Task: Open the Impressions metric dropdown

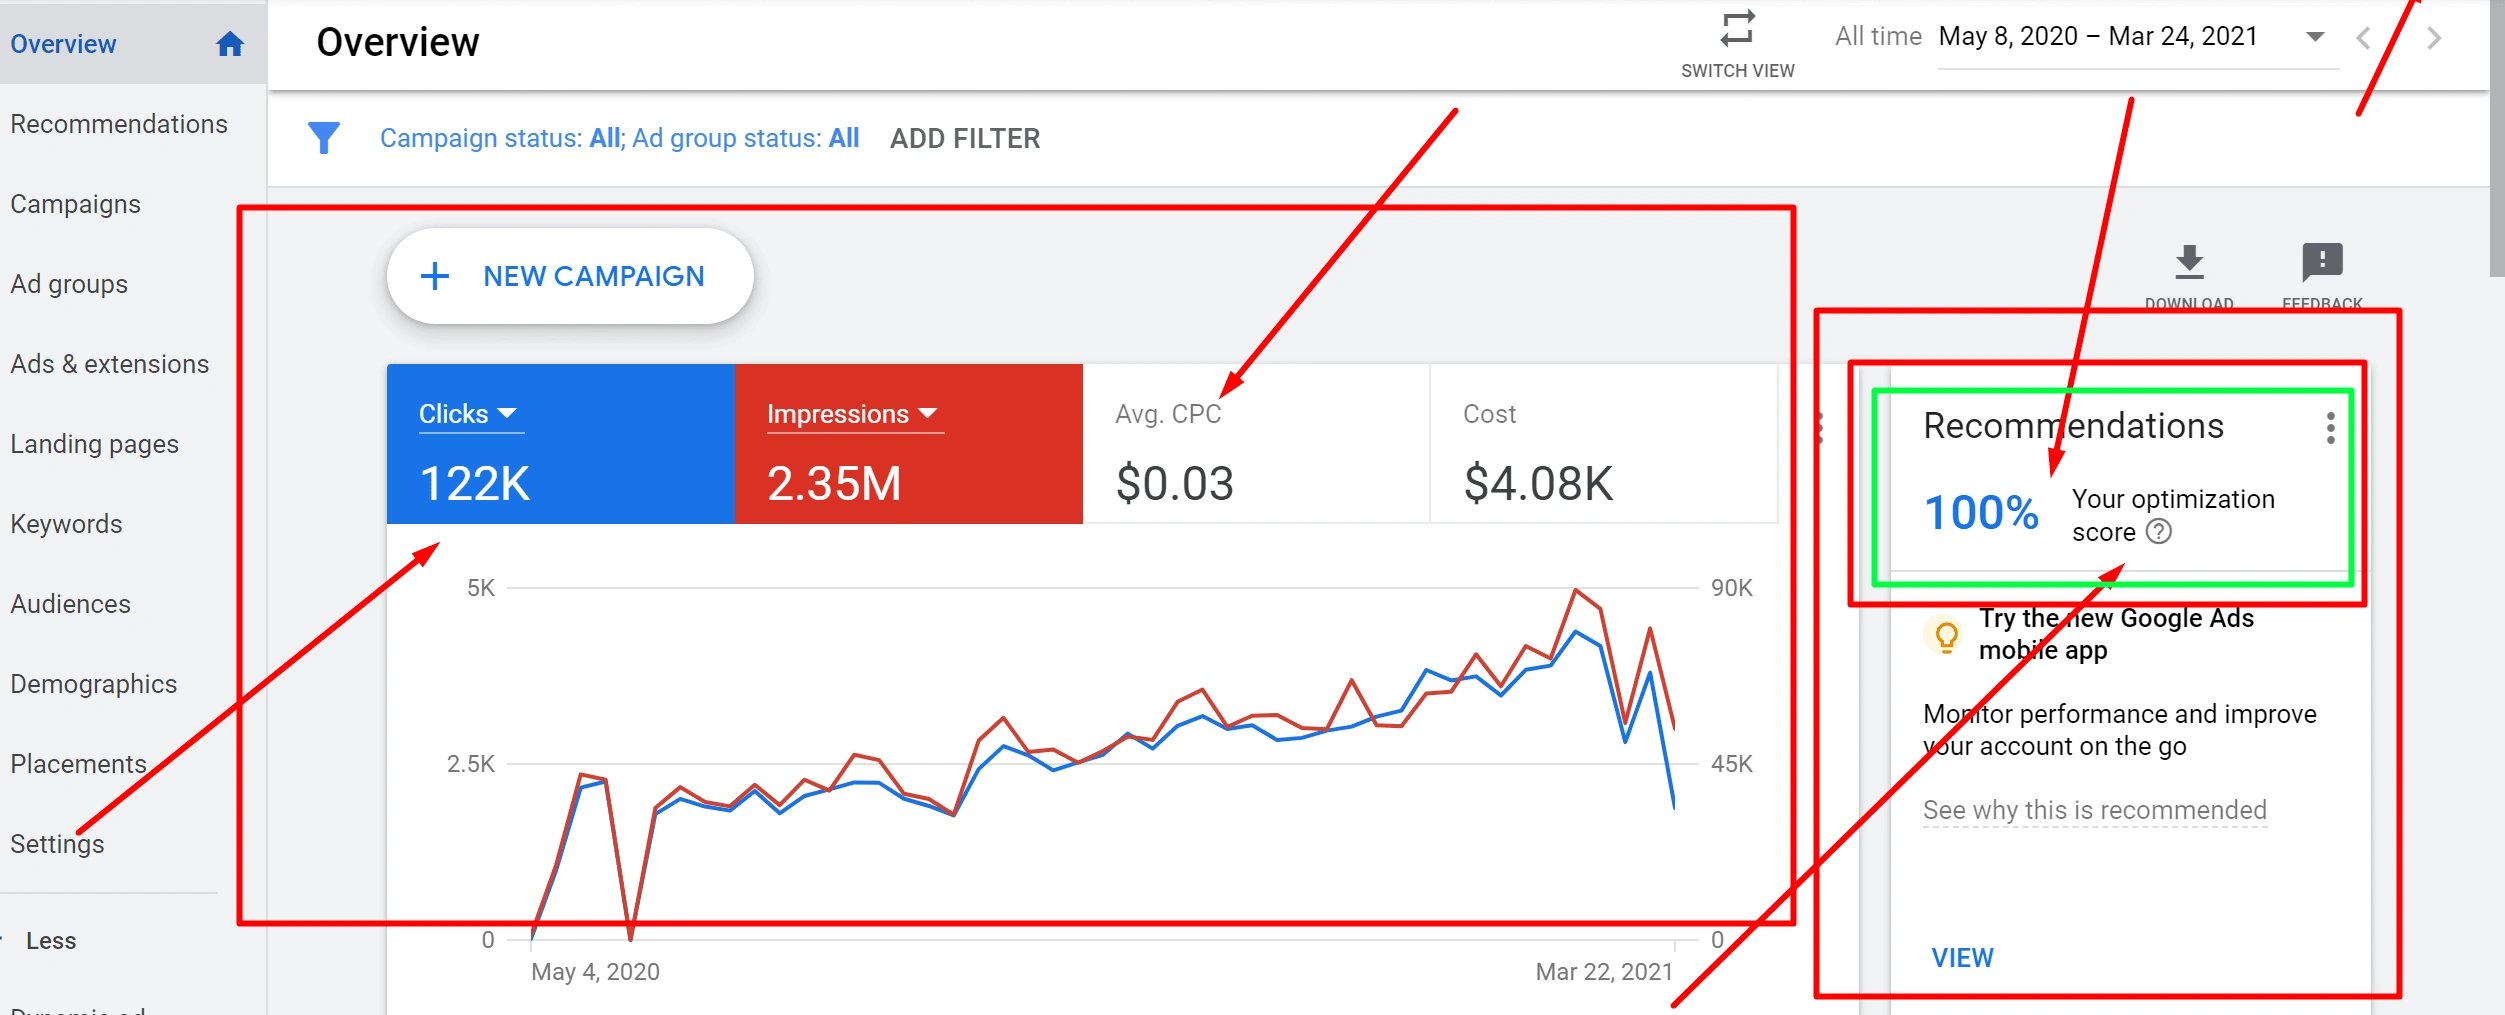Action: tap(855, 414)
